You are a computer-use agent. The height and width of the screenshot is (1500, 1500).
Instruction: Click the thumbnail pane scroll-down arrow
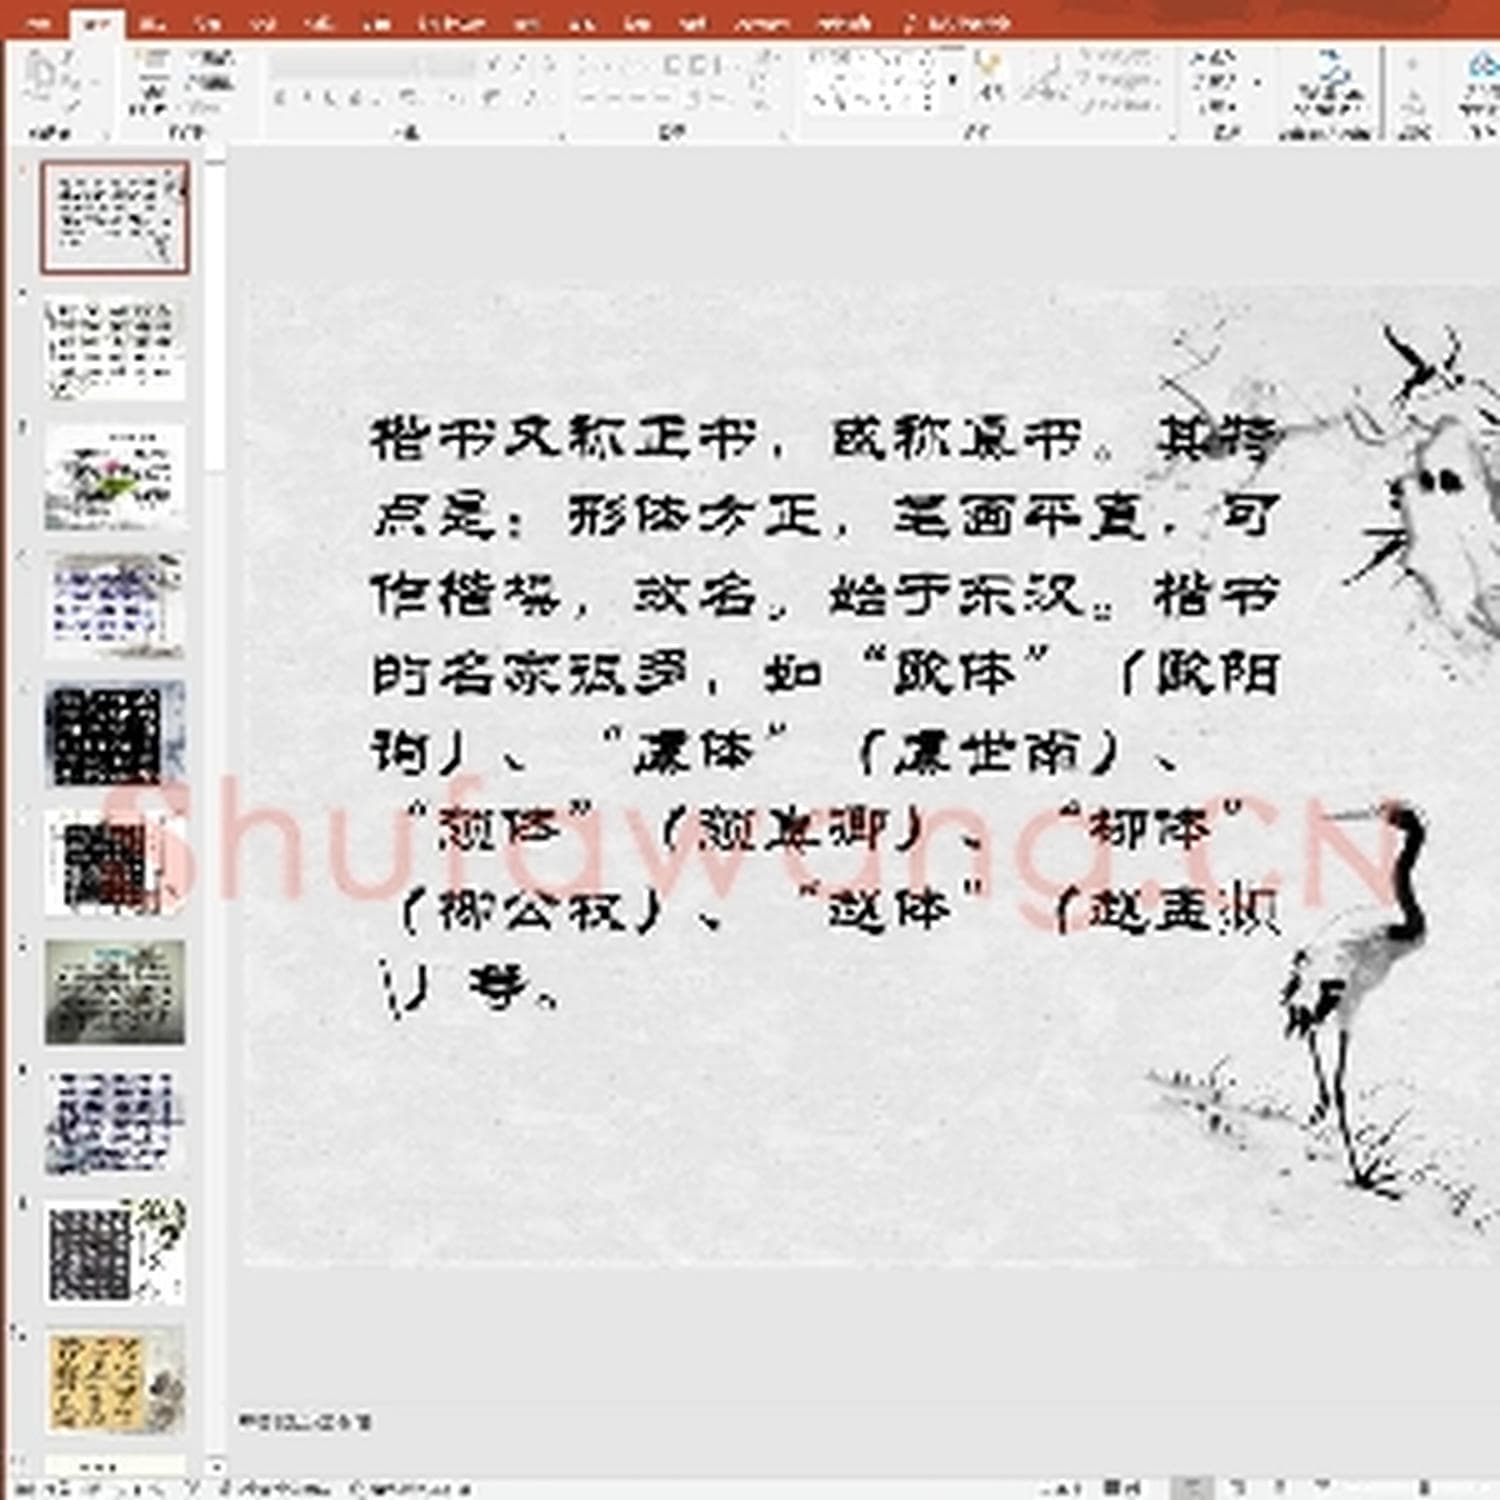pos(216,1468)
